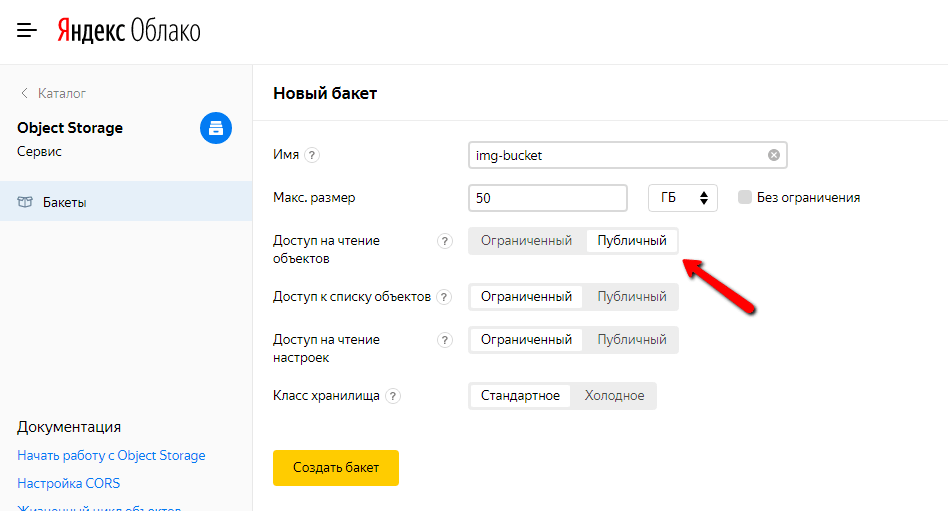This screenshot has width=948, height=511.
Task: Show help for Доступ на чтение настроек
Action: click(x=445, y=340)
